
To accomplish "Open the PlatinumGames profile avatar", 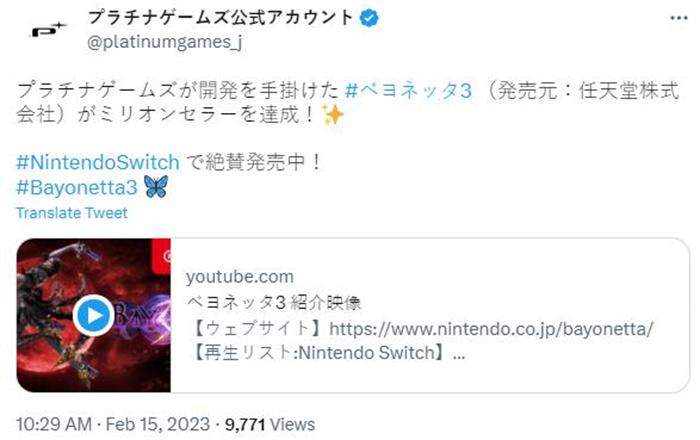I will pos(48,30).
